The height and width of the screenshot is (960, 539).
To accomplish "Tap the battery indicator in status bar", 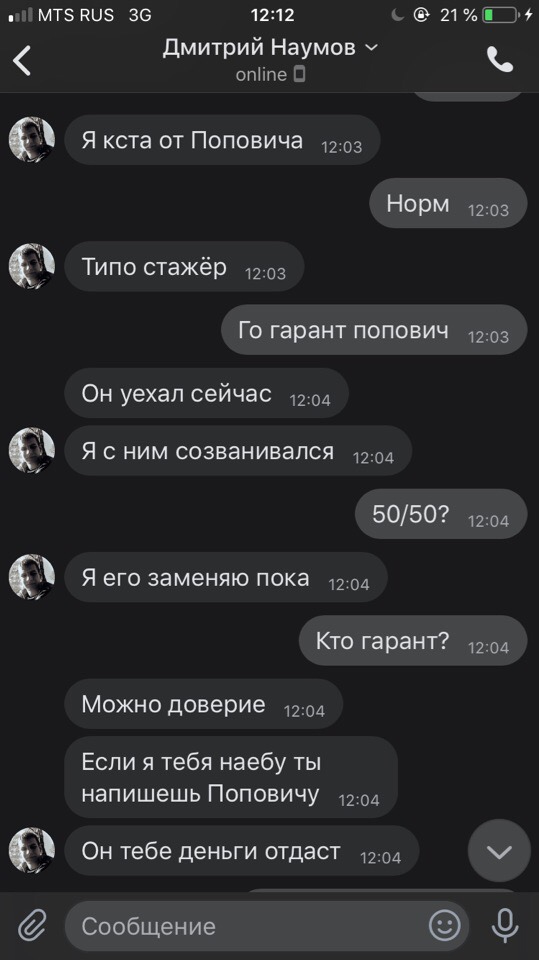I will [x=501, y=15].
